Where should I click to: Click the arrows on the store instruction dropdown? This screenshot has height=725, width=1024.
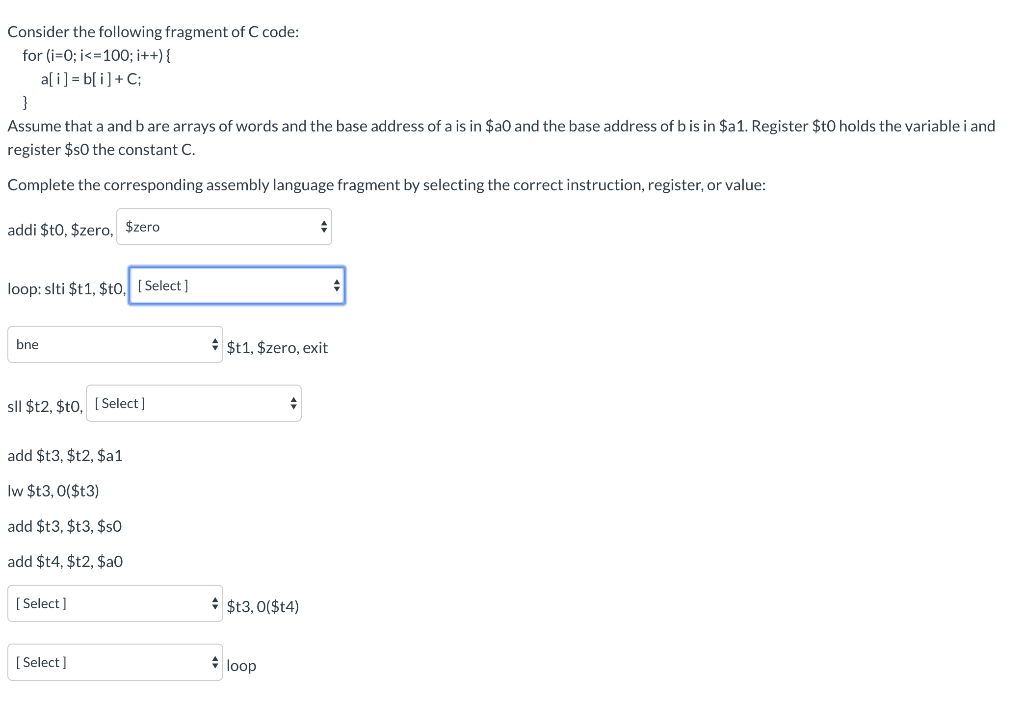pyautogui.click(x=214, y=602)
